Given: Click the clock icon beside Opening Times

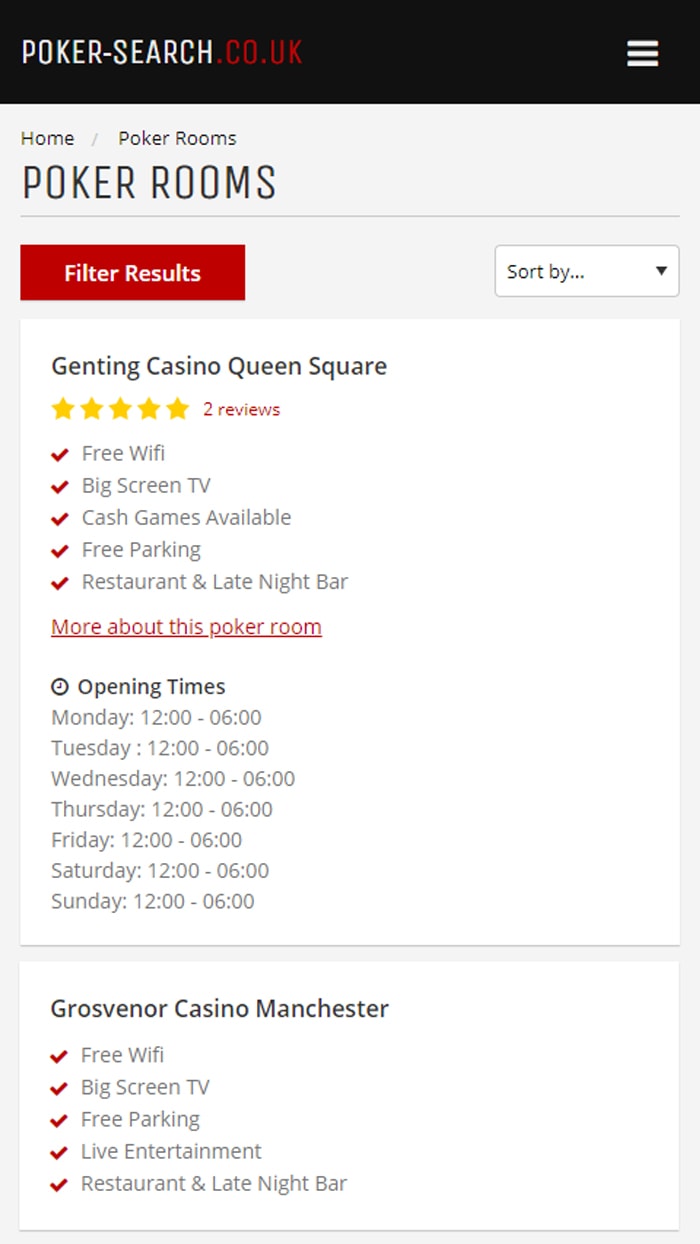Looking at the screenshot, I should click(60, 687).
